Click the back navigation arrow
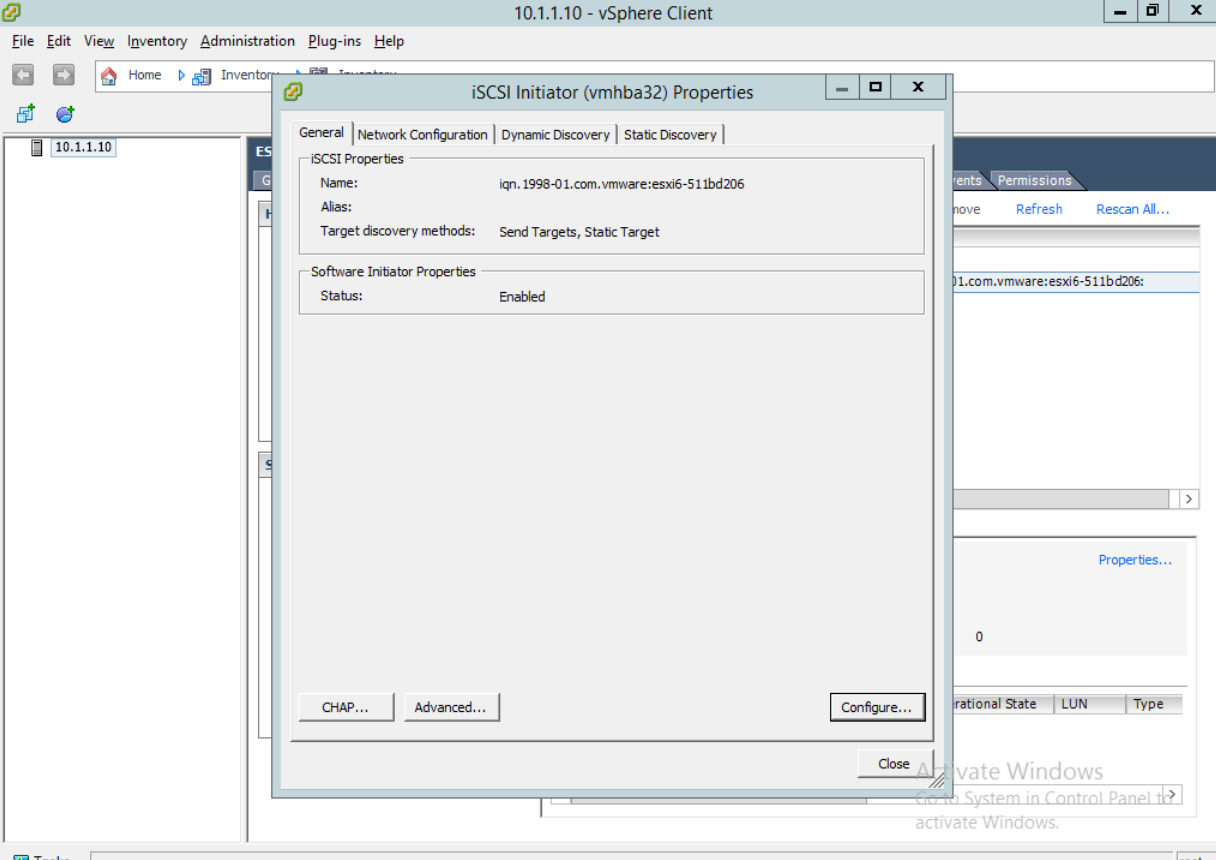This screenshot has width=1216, height=860. tap(22, 74)
